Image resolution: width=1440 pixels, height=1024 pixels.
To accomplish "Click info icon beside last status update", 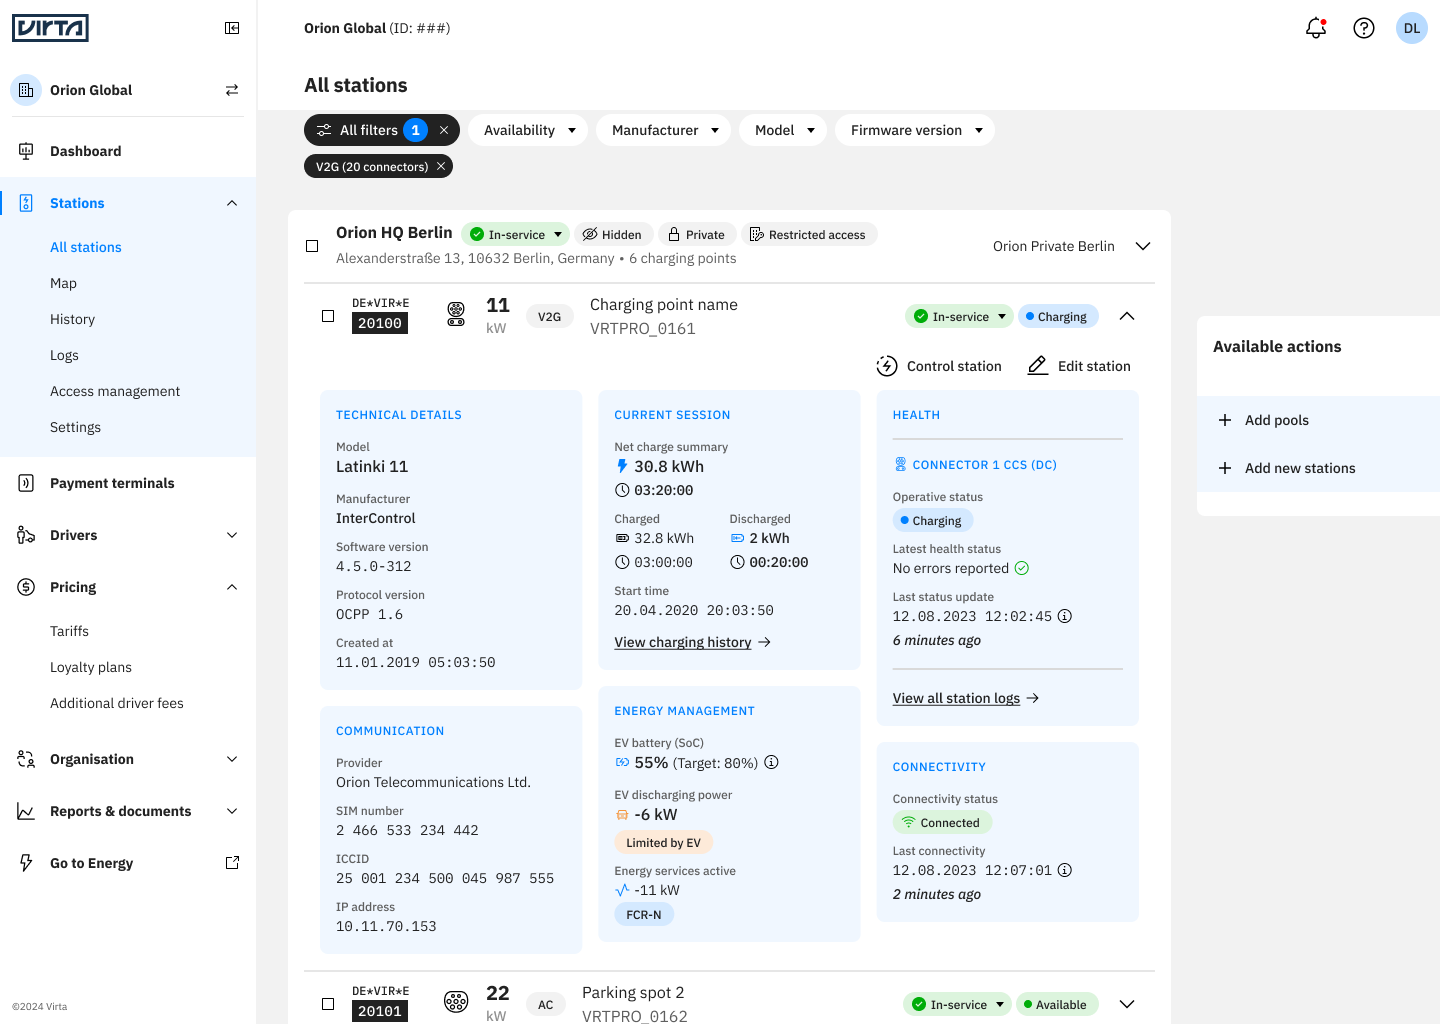I will point(1065,616).
